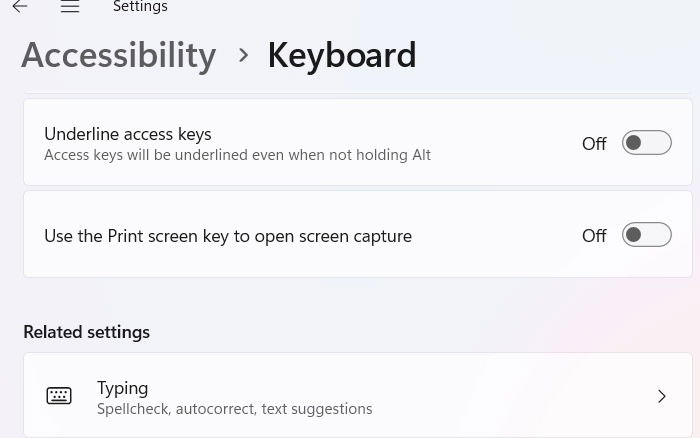Click the Keyboard page heading
700x438 pixels.
[341, 55]
